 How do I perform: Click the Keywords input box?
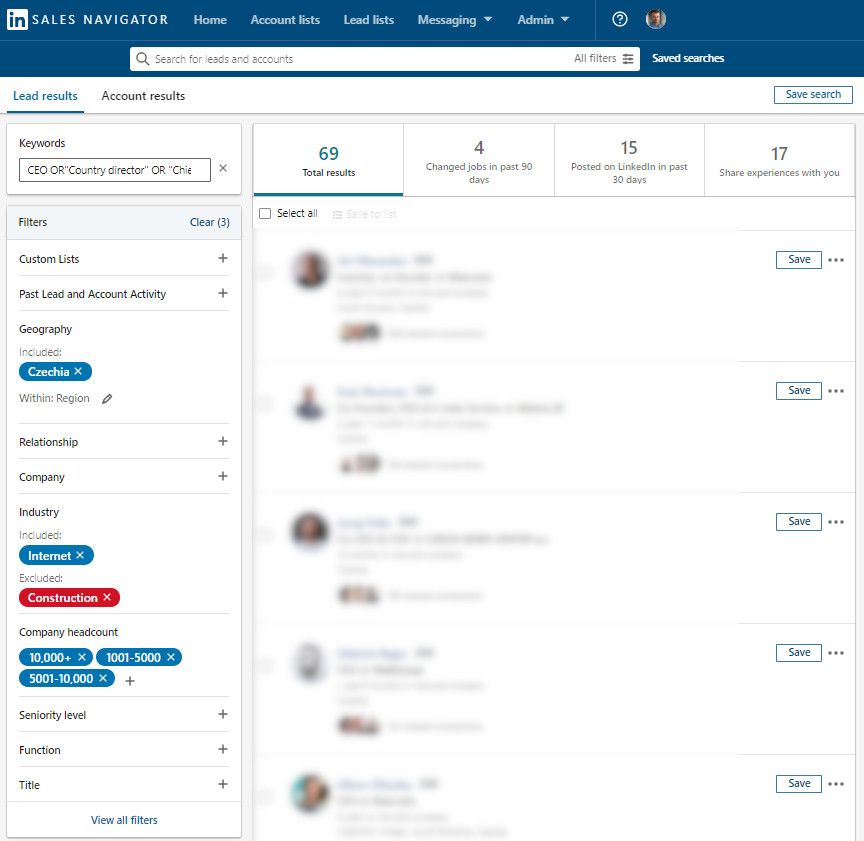115,170
